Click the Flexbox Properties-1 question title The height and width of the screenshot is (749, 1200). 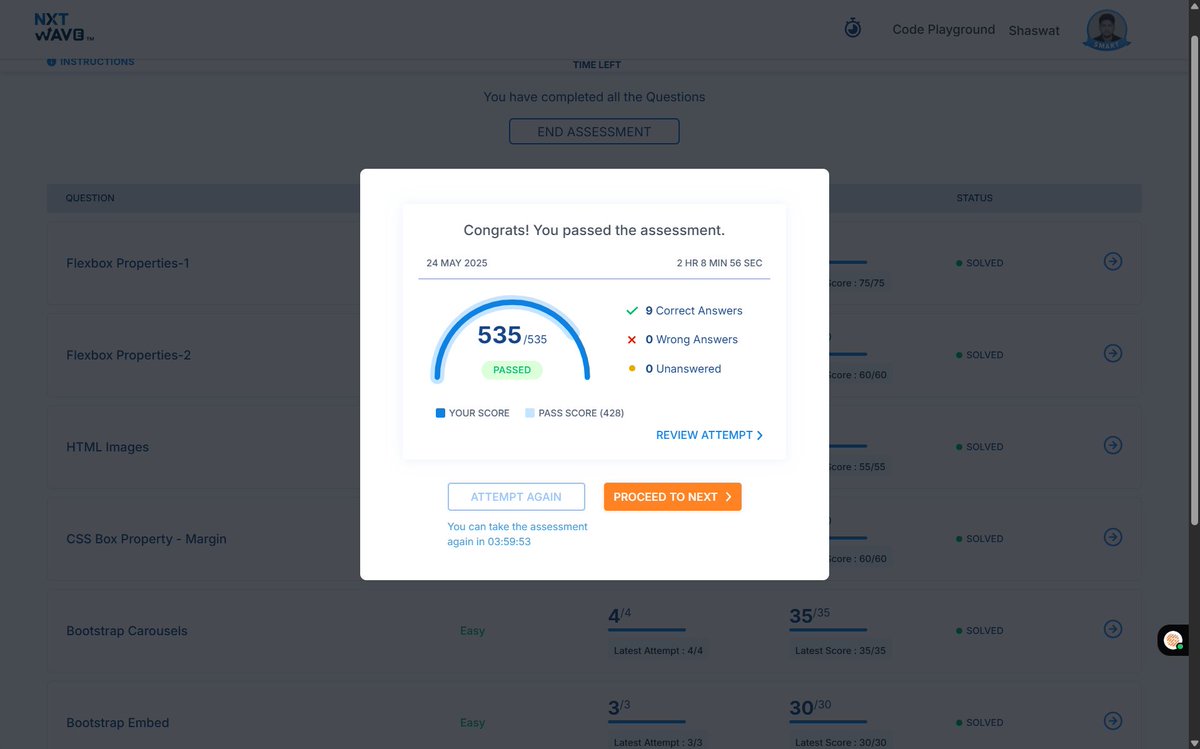point(128,263)
